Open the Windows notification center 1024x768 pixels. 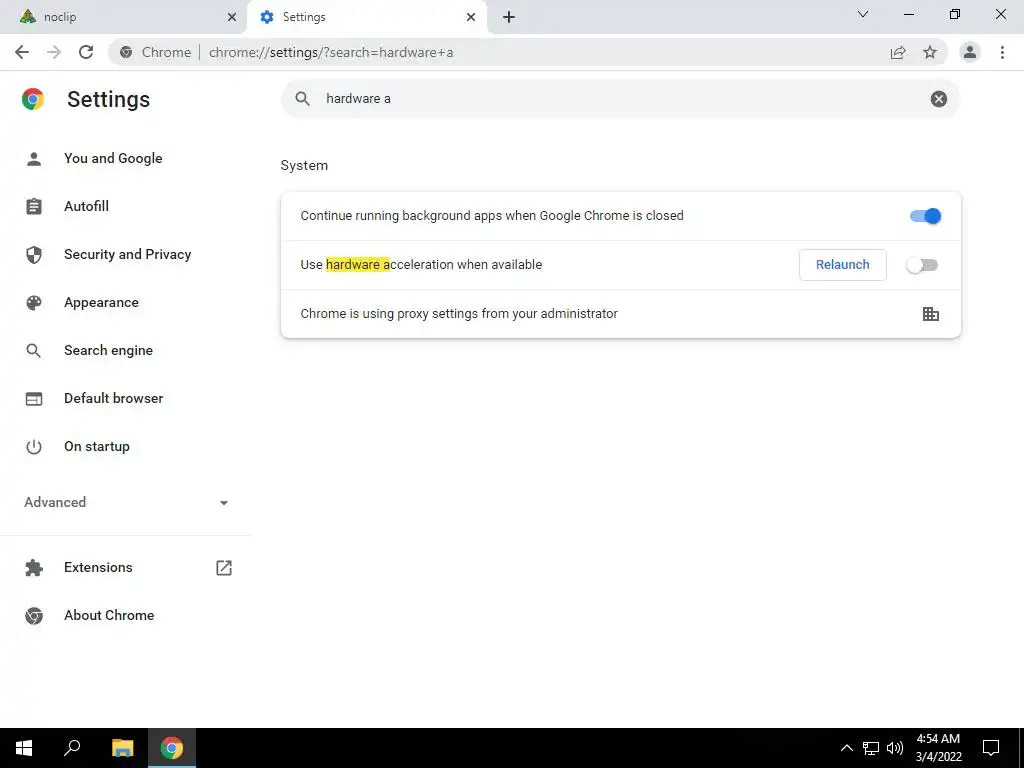tap(991, 748)
